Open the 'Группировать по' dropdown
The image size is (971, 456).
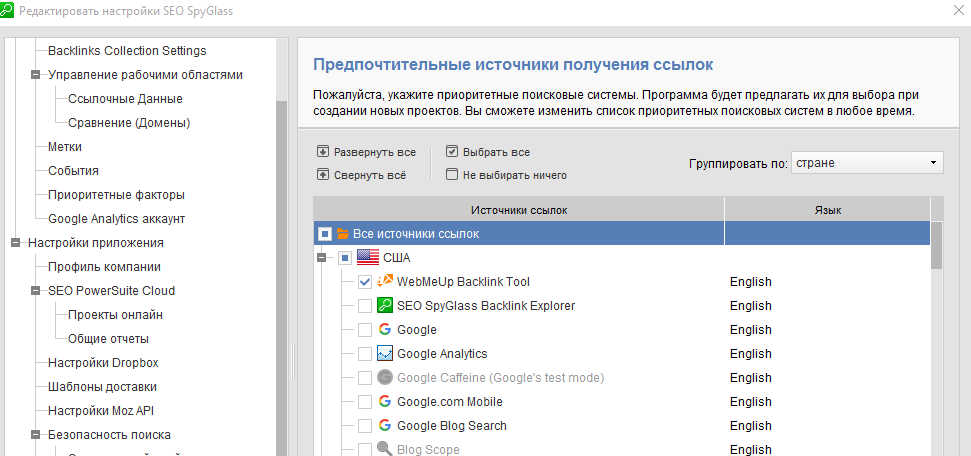click(866, 163)
